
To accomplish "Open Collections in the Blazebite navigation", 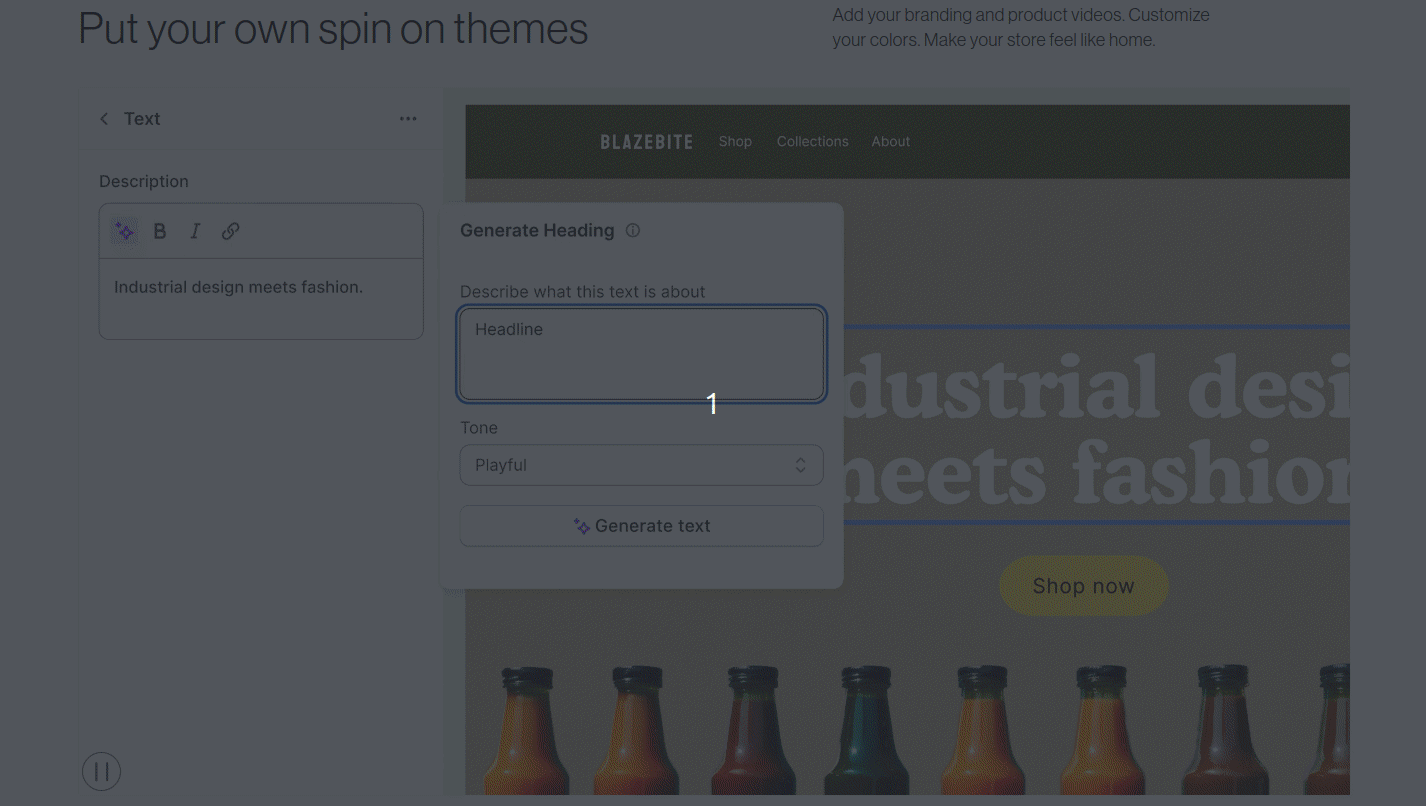I will tap(812, 142).
